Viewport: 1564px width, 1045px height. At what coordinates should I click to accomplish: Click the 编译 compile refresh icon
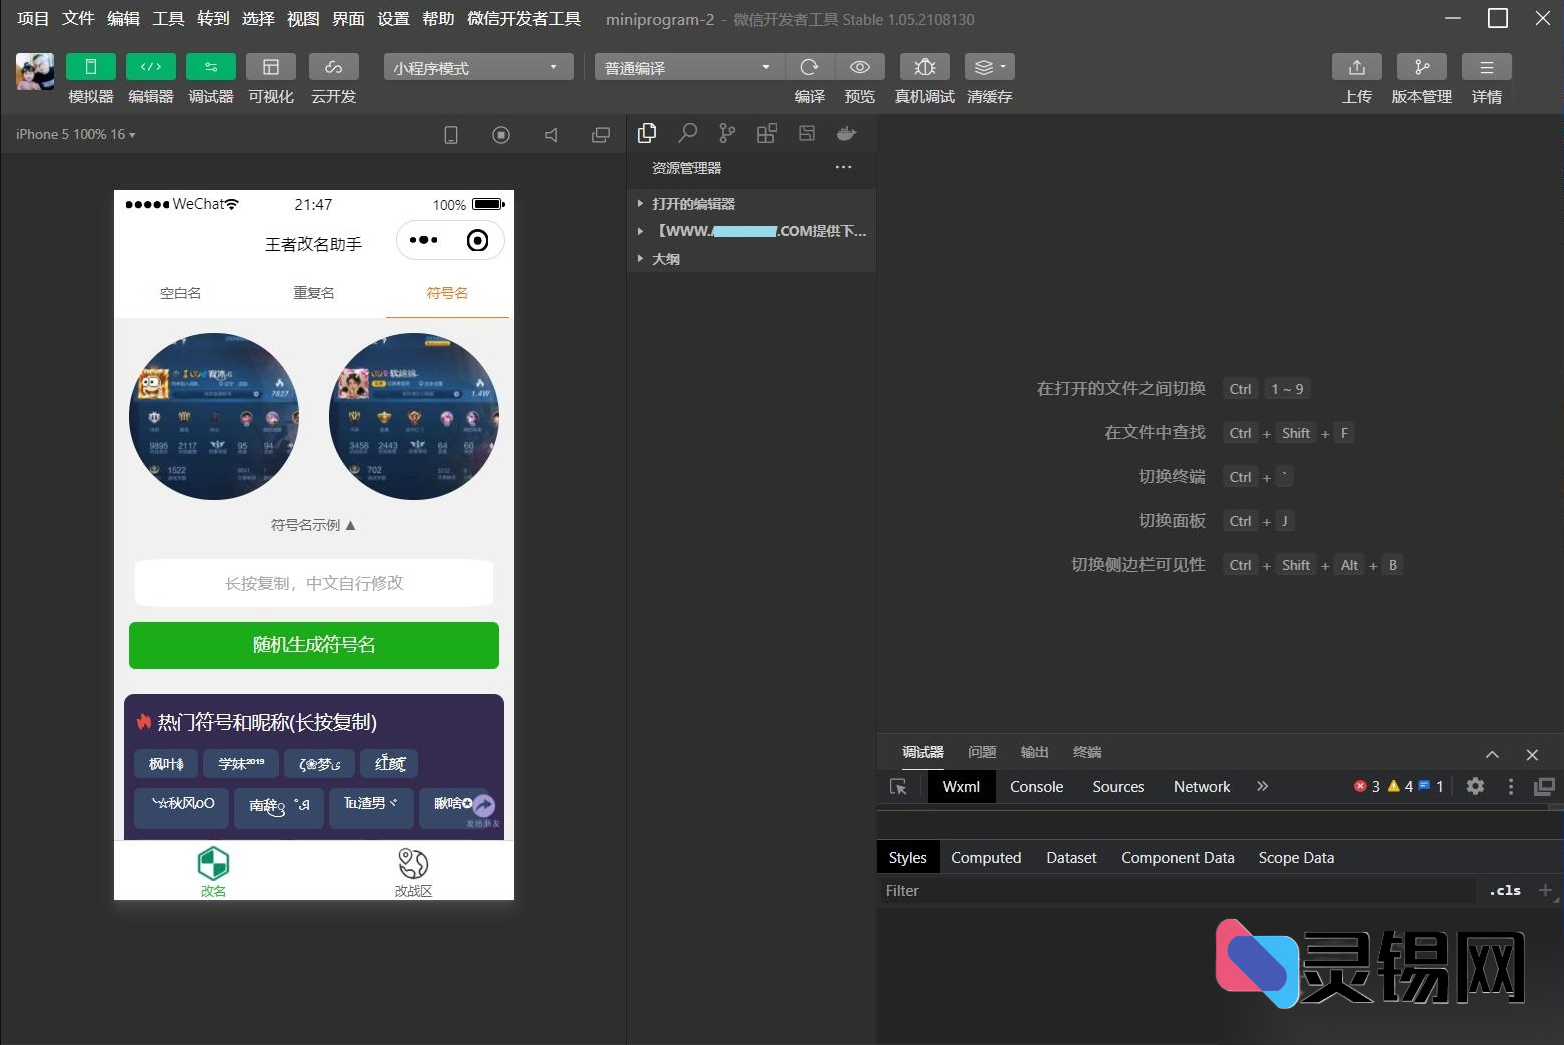(809, 67)
